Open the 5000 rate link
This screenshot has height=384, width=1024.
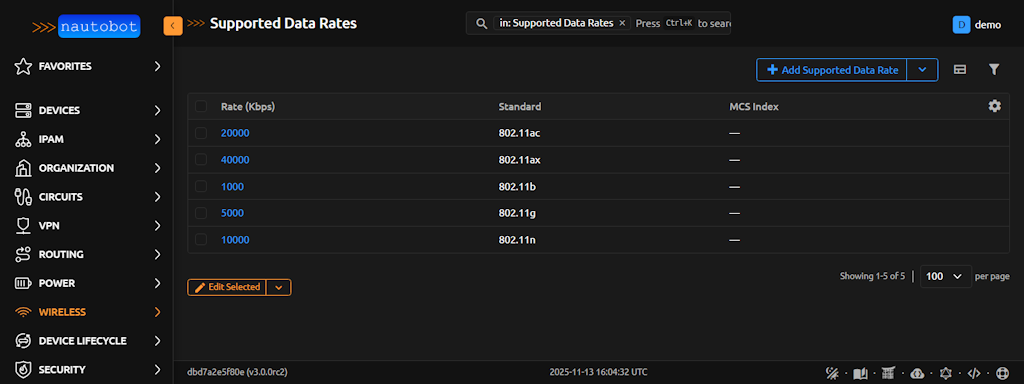coord(232,213)
